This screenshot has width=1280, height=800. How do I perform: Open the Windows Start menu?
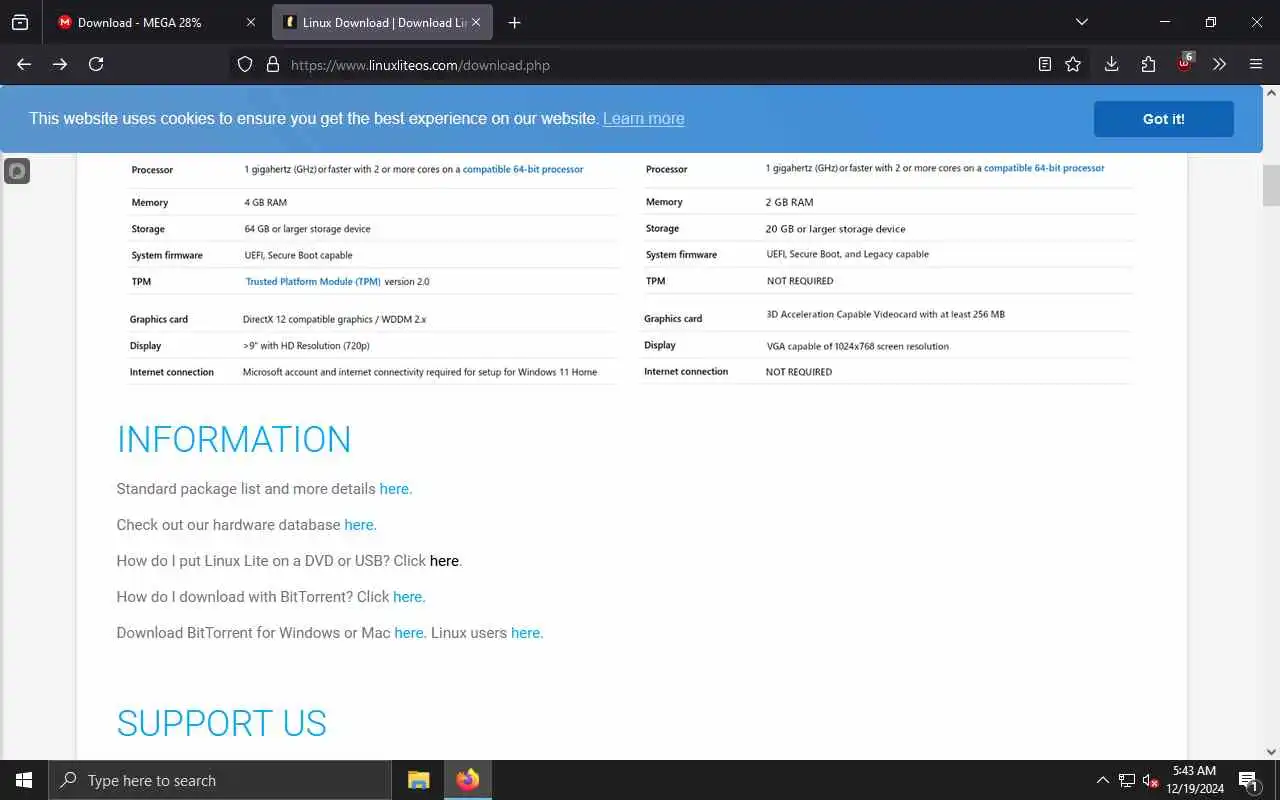(24, 780)
